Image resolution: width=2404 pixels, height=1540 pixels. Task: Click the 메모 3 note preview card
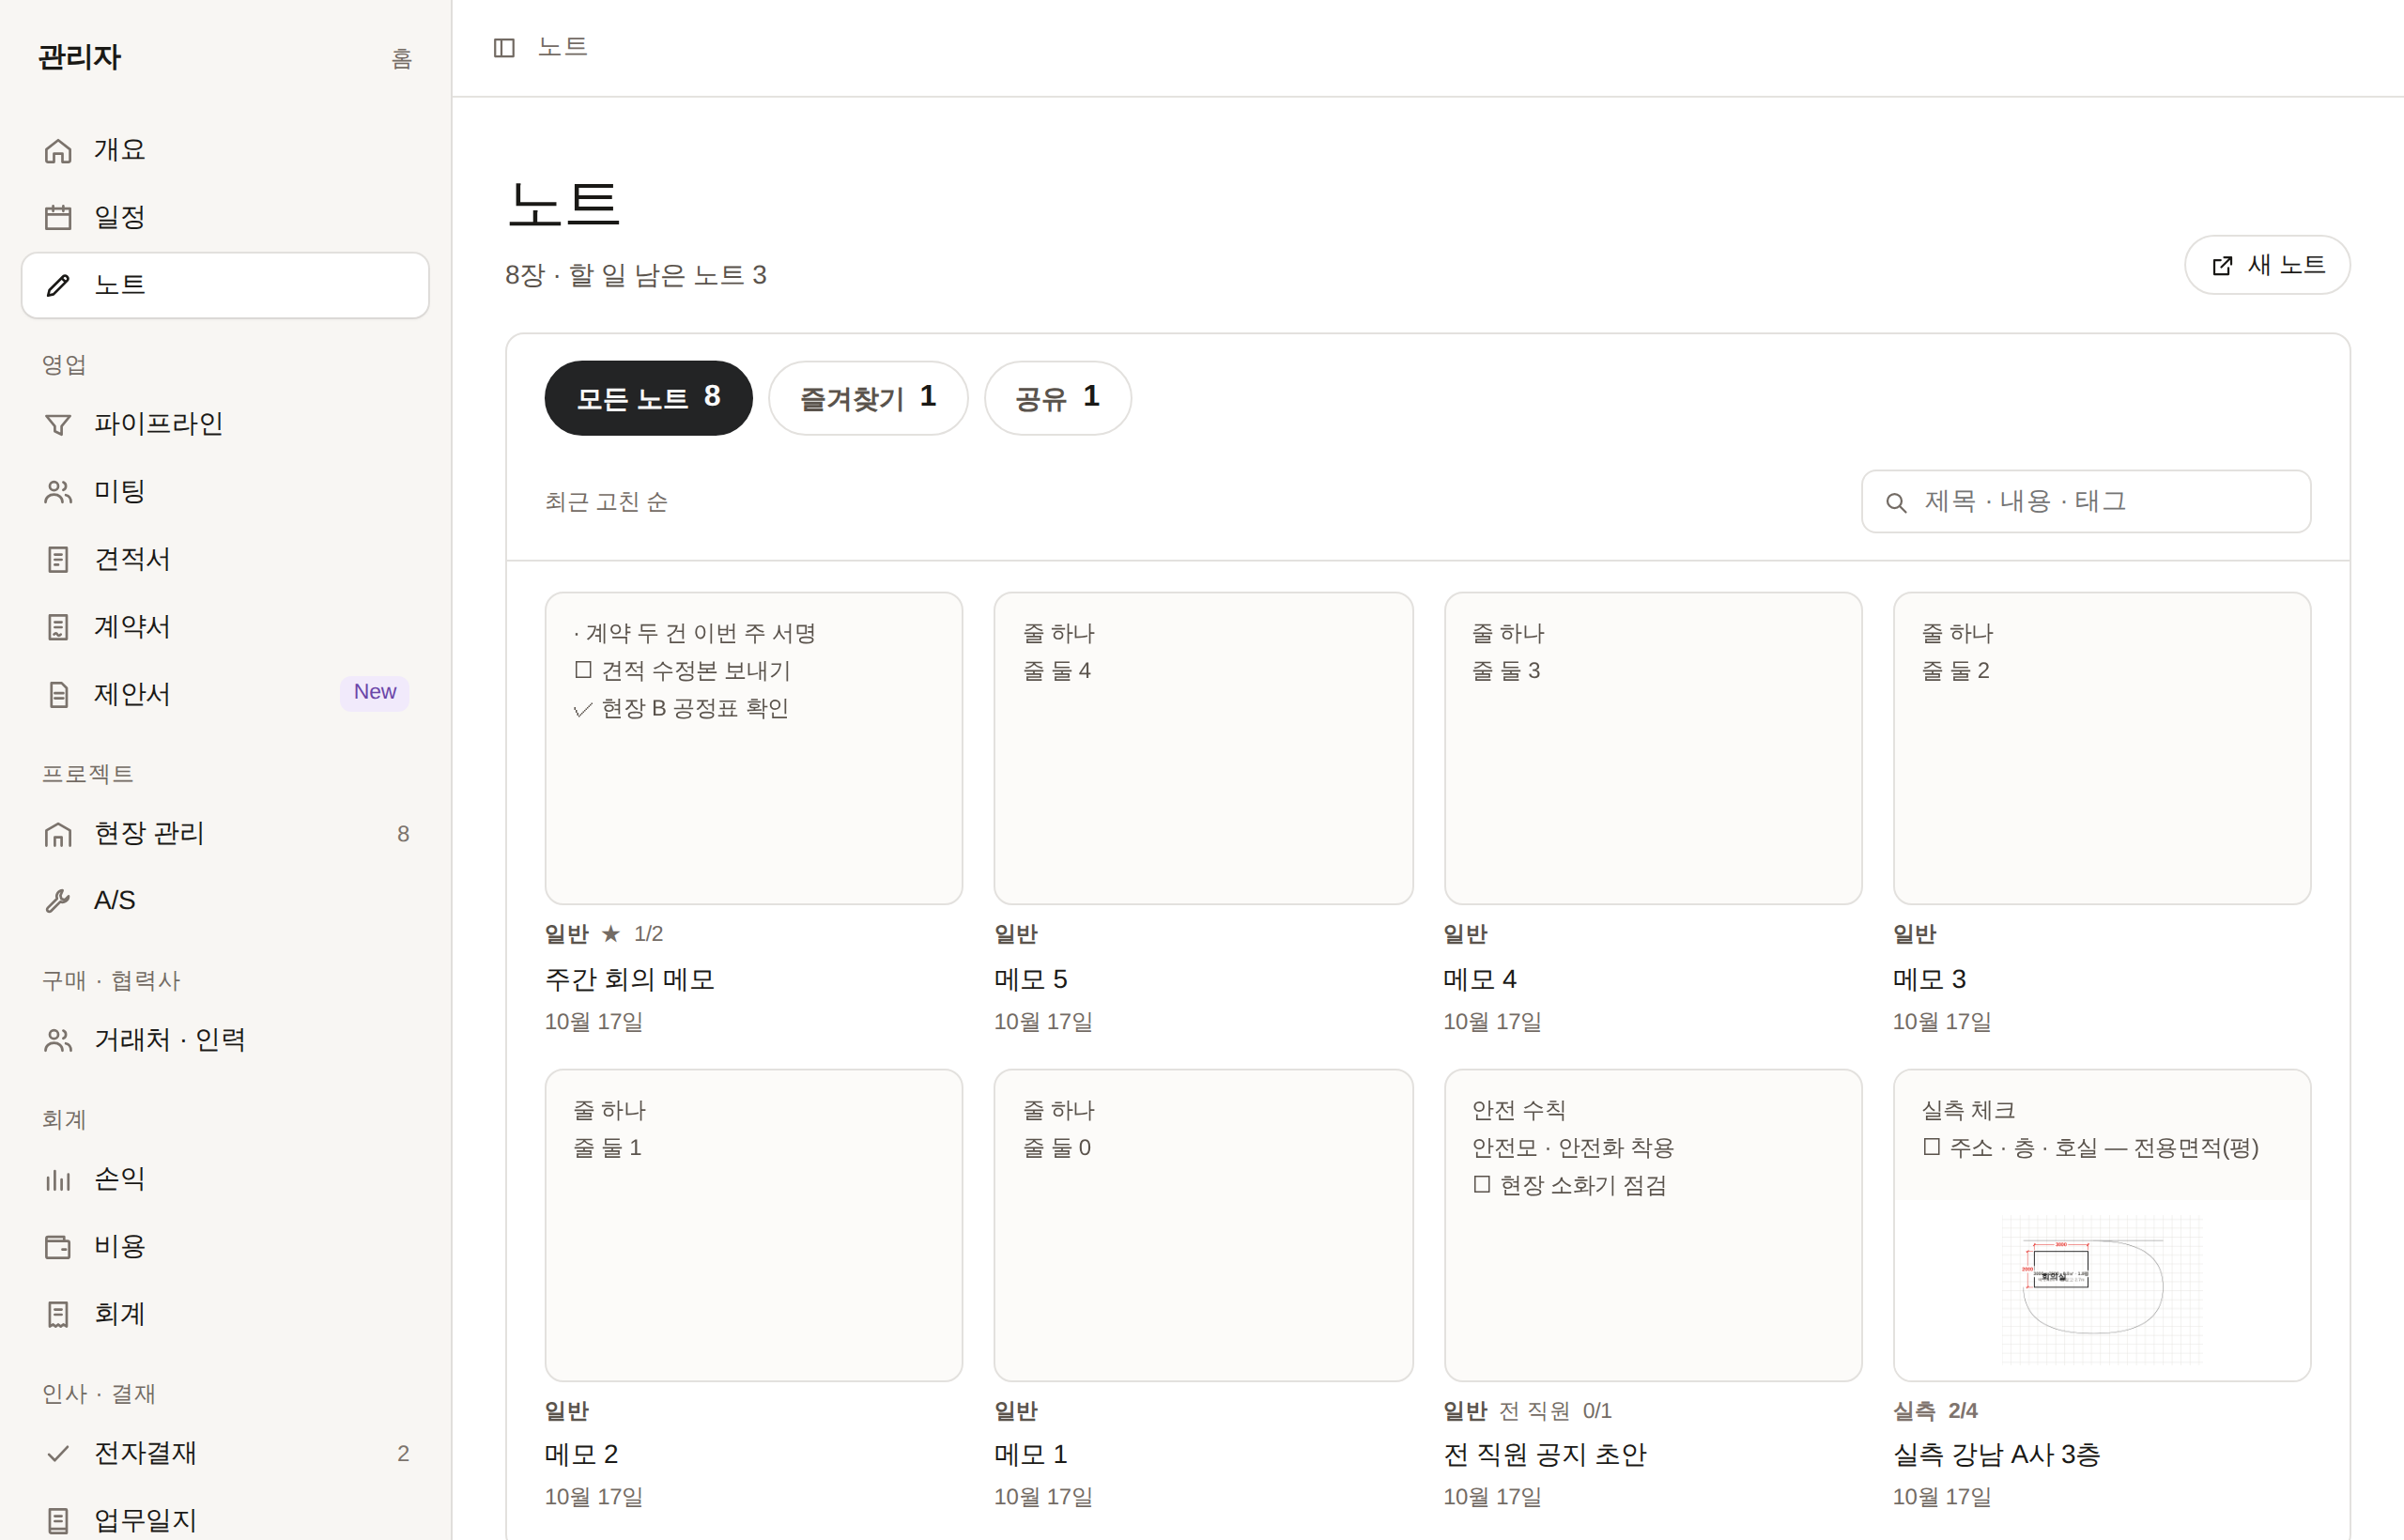tap(2102, 749)
